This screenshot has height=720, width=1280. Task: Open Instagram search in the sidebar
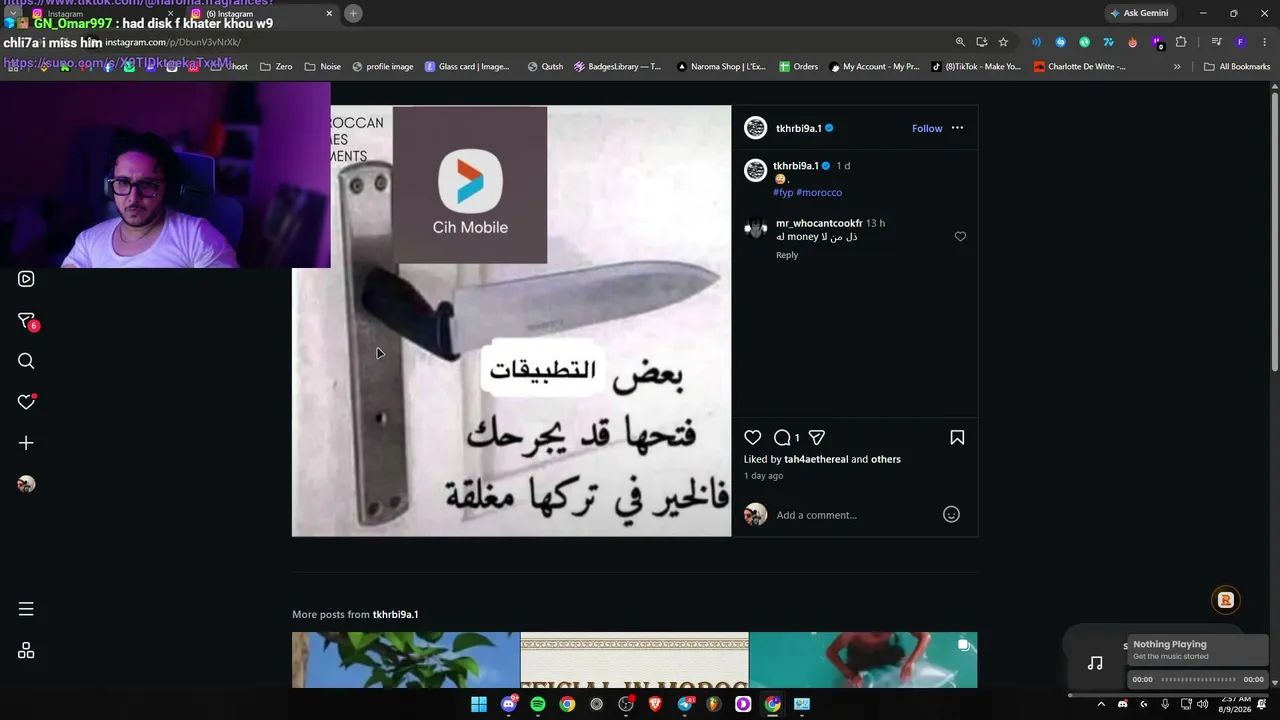(26, 361)
